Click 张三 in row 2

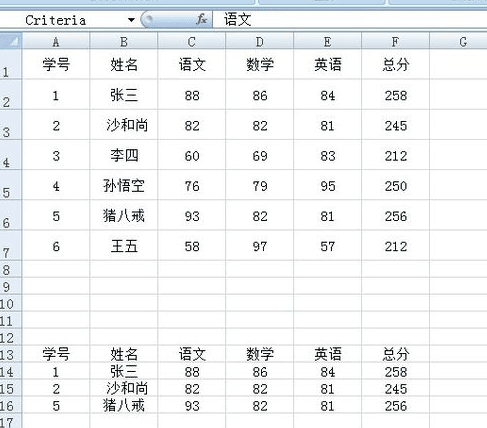click(124, 95)
